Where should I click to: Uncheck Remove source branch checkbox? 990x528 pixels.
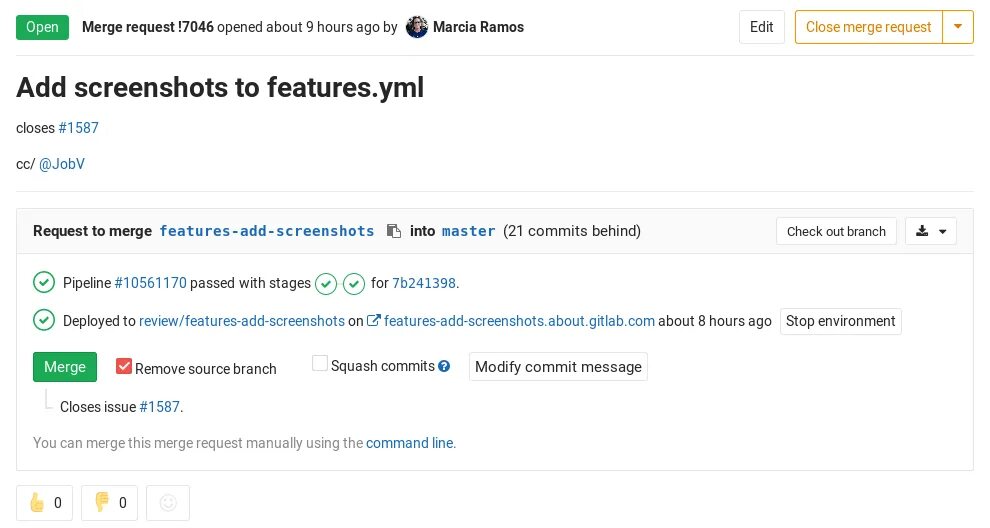pyautogui.click(x=124, y=367)
